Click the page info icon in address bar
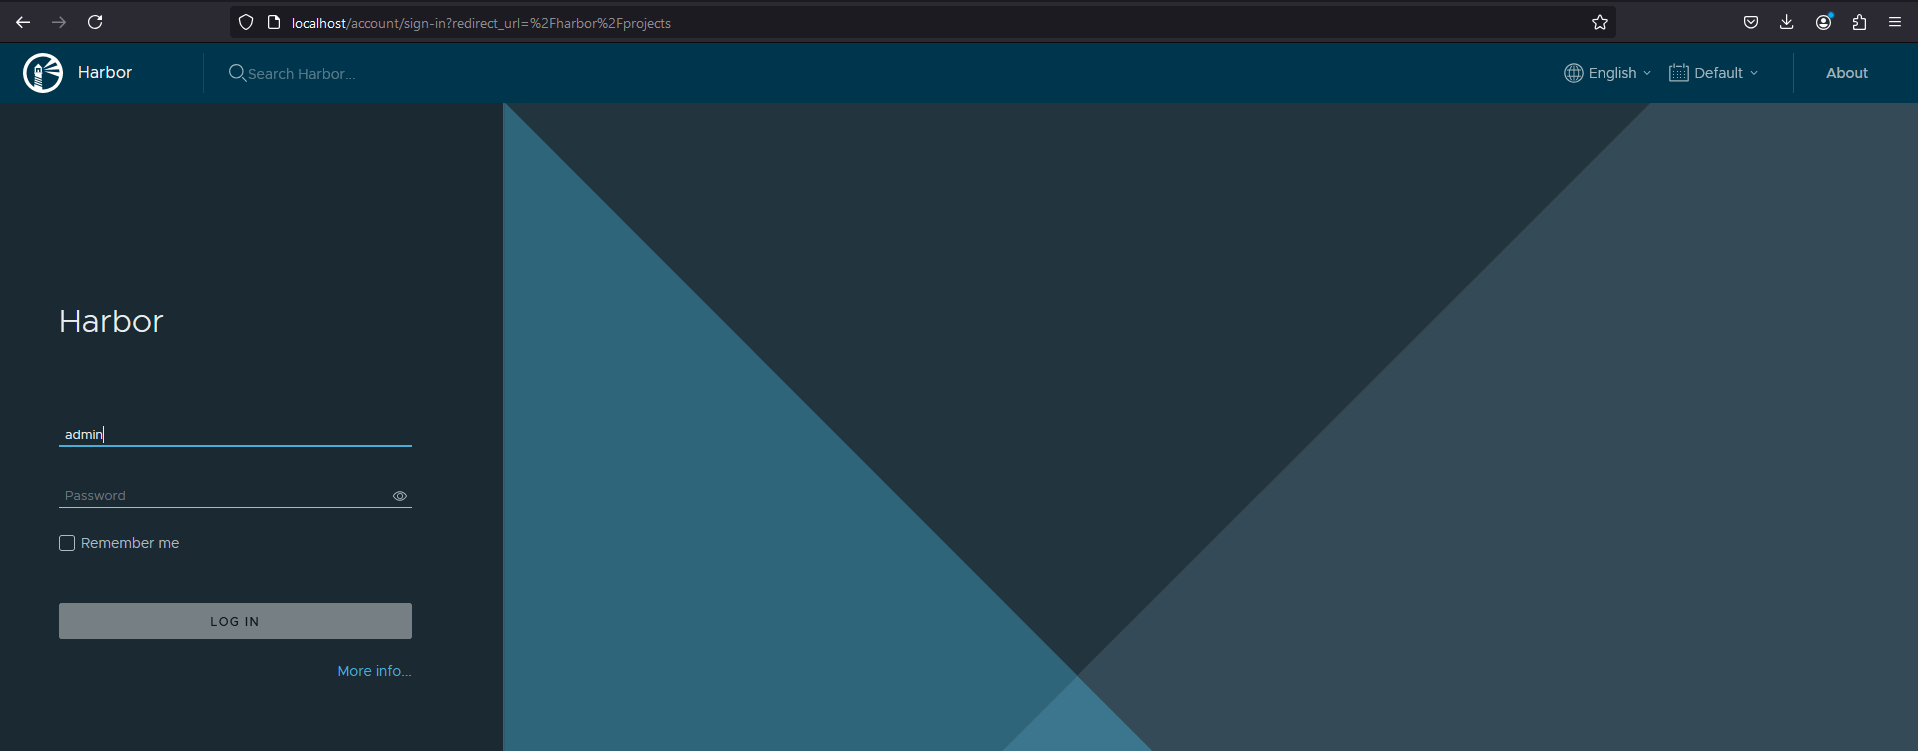The height and width of the screenshot is (751, 1918). [274, 22]
